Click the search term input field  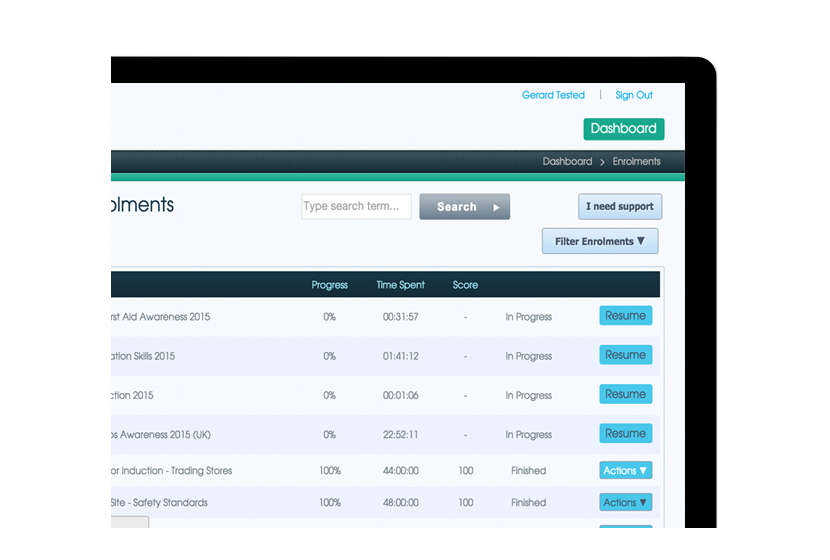pos(356,207)
